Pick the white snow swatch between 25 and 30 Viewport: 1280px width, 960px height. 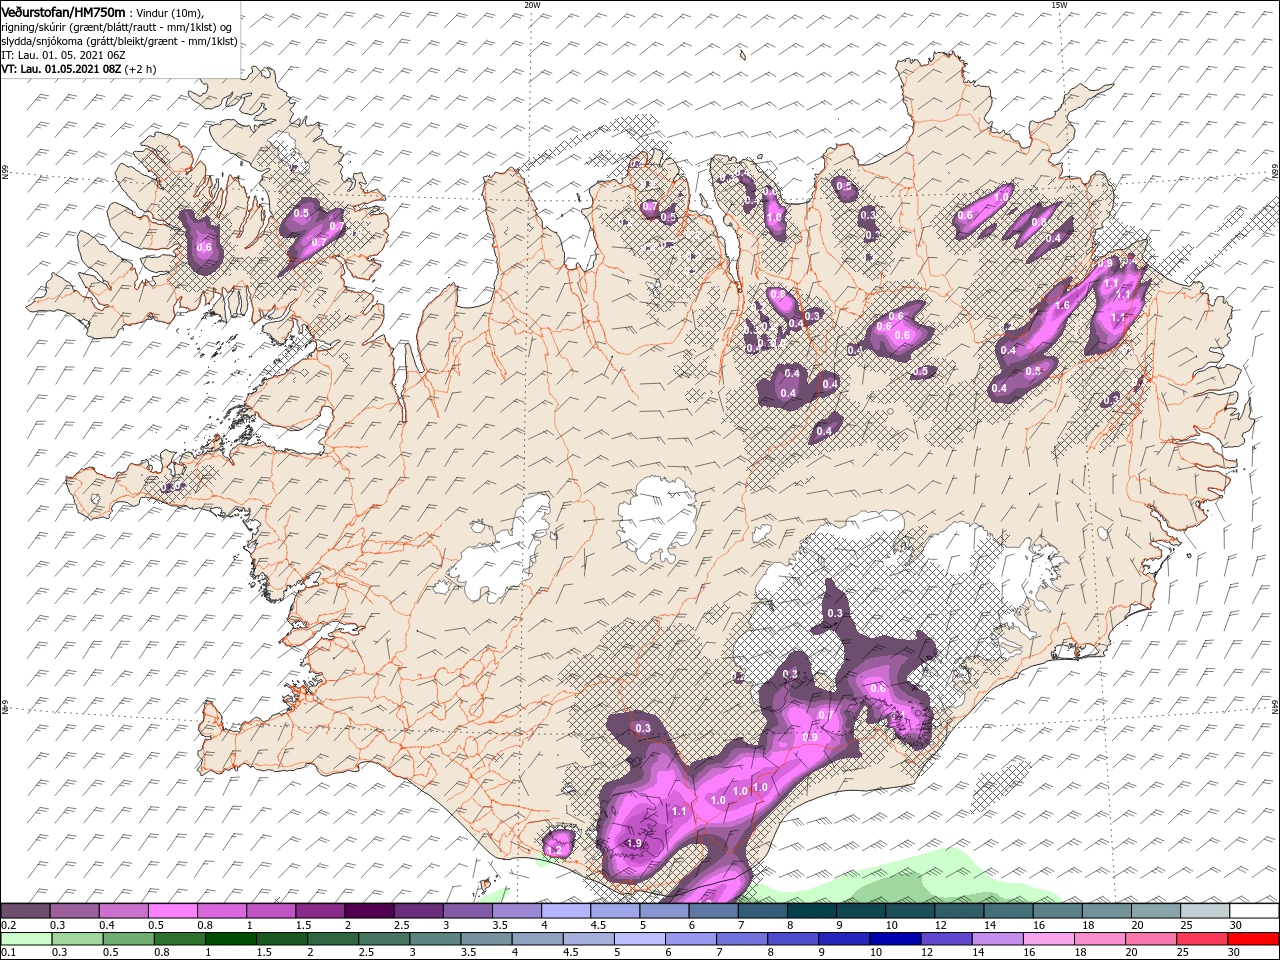point(1205,910)
